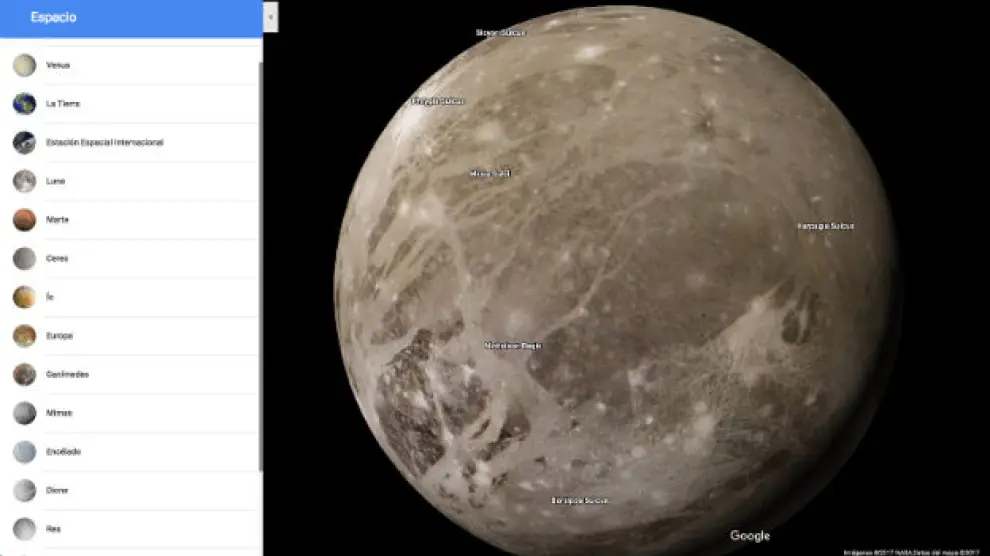990x556 pixels.
Task: Choose Encélado from the sidebar list
Action: tap(62, 452)
